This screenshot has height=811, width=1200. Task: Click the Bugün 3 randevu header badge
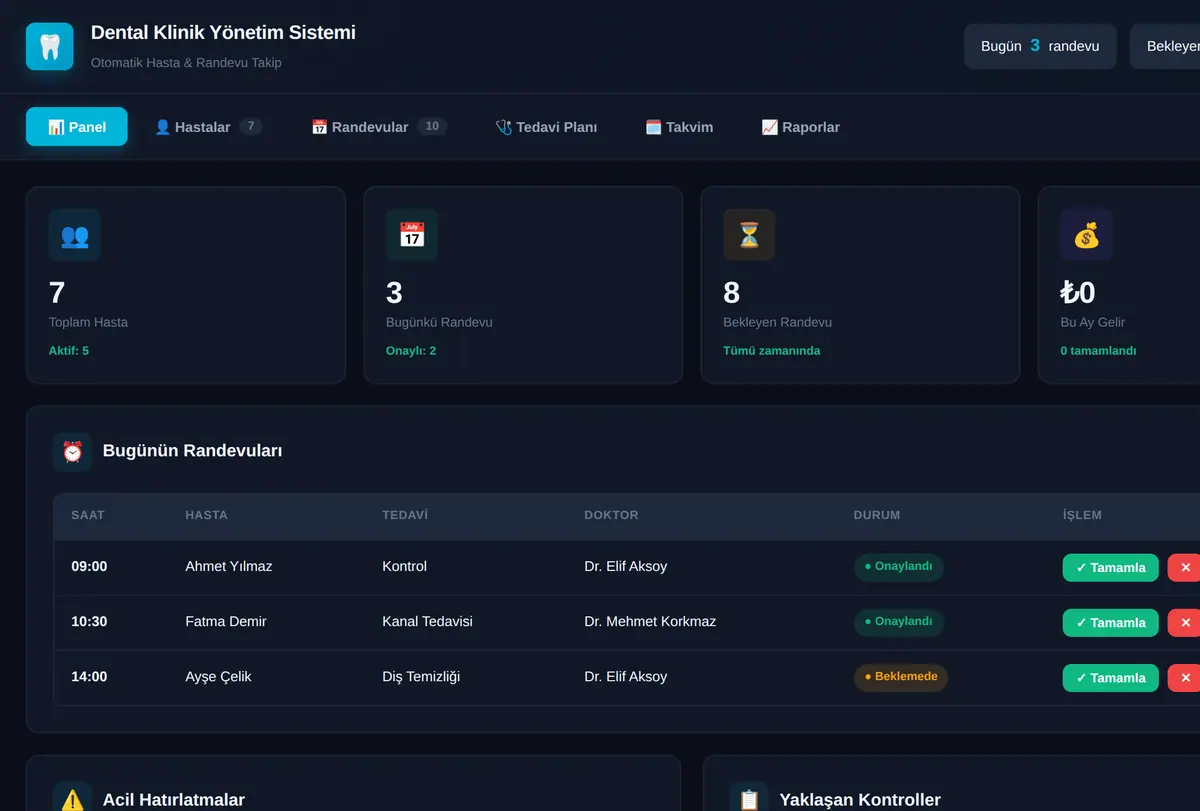[1040, 46]
